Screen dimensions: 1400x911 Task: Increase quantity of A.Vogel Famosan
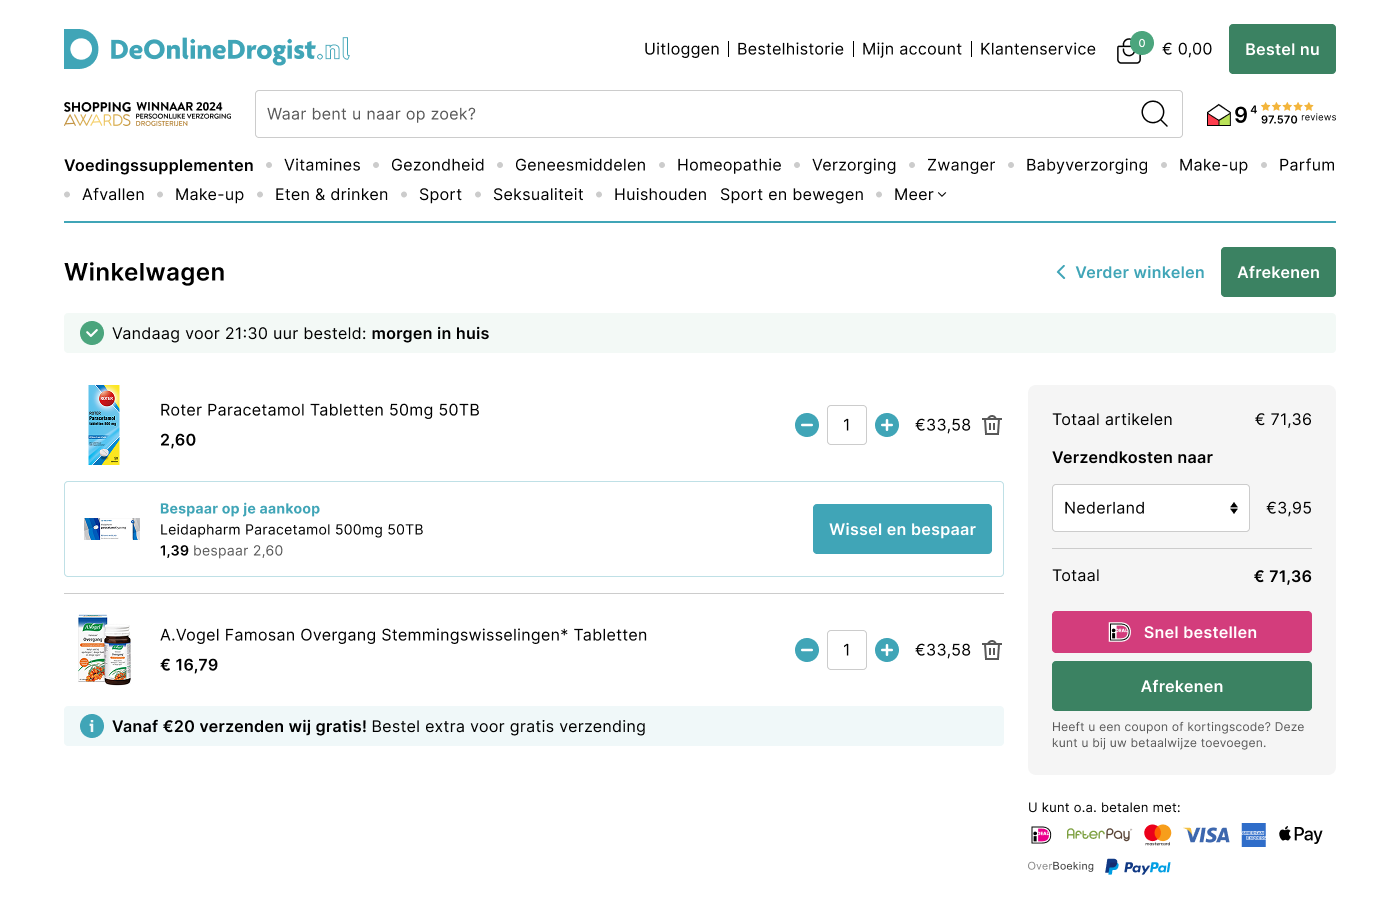[887, 650]
